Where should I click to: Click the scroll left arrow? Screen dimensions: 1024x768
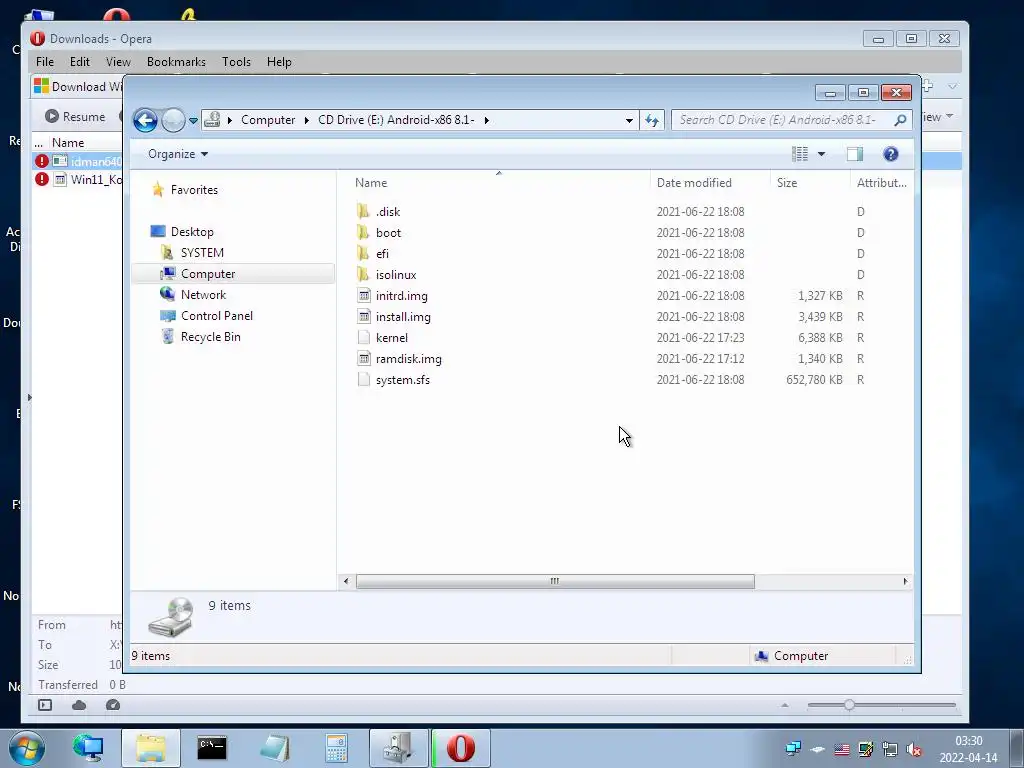(346, 581)
